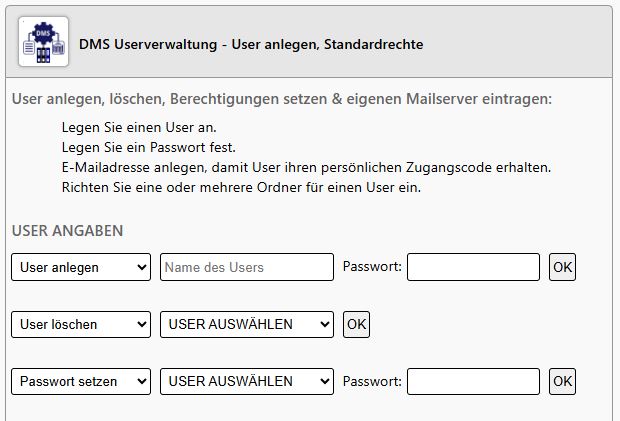Confirm user deletion with its OK button
This screenshot has width=620, height=421.
[356, 324]
